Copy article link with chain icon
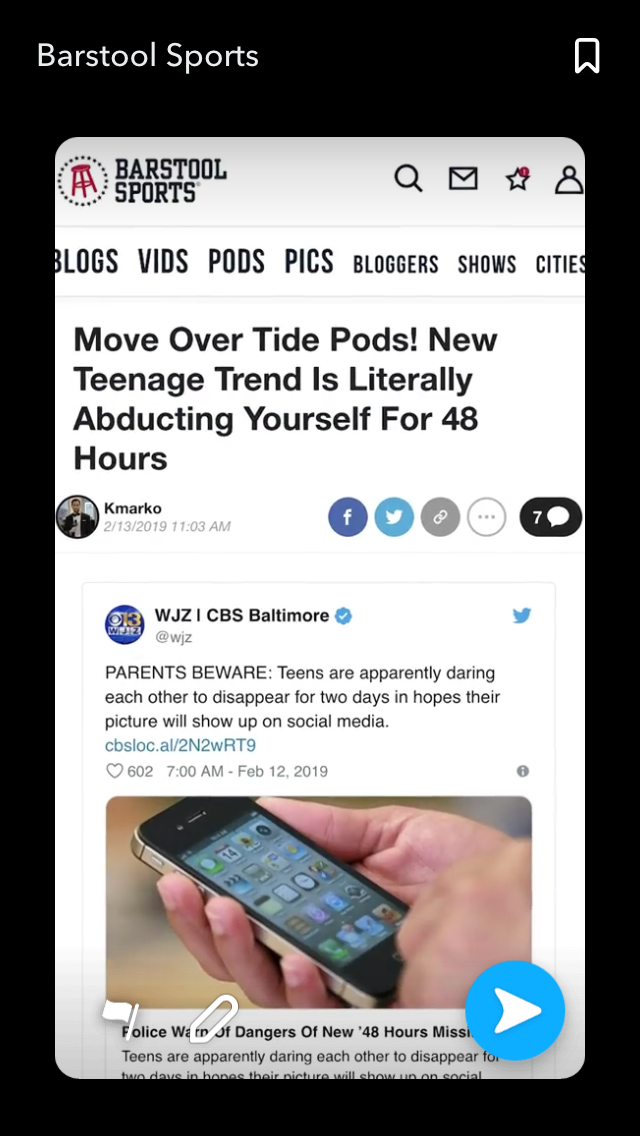Image resolution: width=640 pixels, height=1136 pixels. (x=441, y=517)
